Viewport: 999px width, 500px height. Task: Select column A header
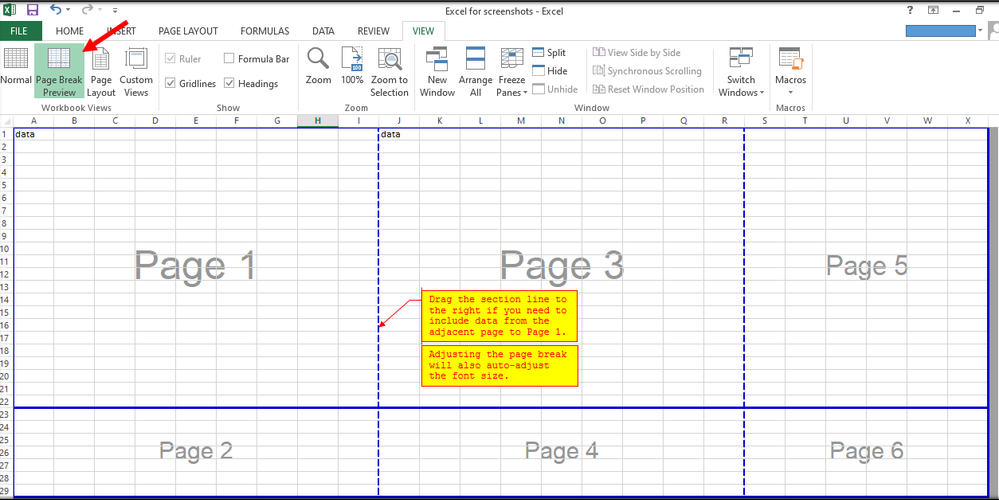click(33, 121)
